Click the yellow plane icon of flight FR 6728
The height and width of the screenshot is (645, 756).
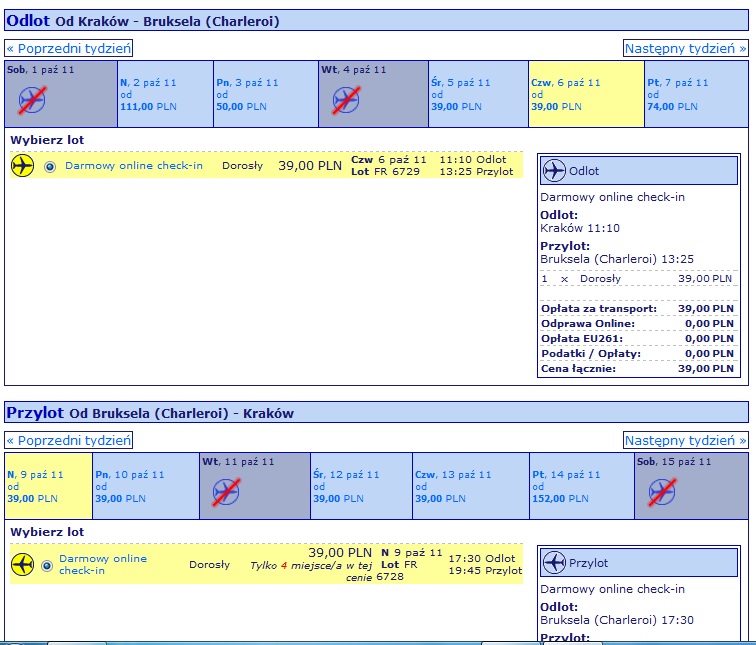[22, 564]
